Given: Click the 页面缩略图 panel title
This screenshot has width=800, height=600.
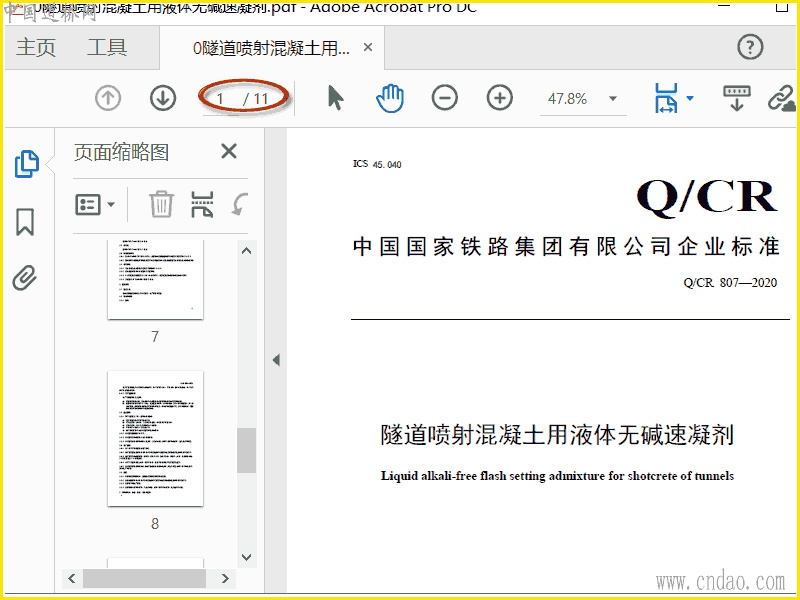Looking at the screenshot, I should [x=121, y=152].
